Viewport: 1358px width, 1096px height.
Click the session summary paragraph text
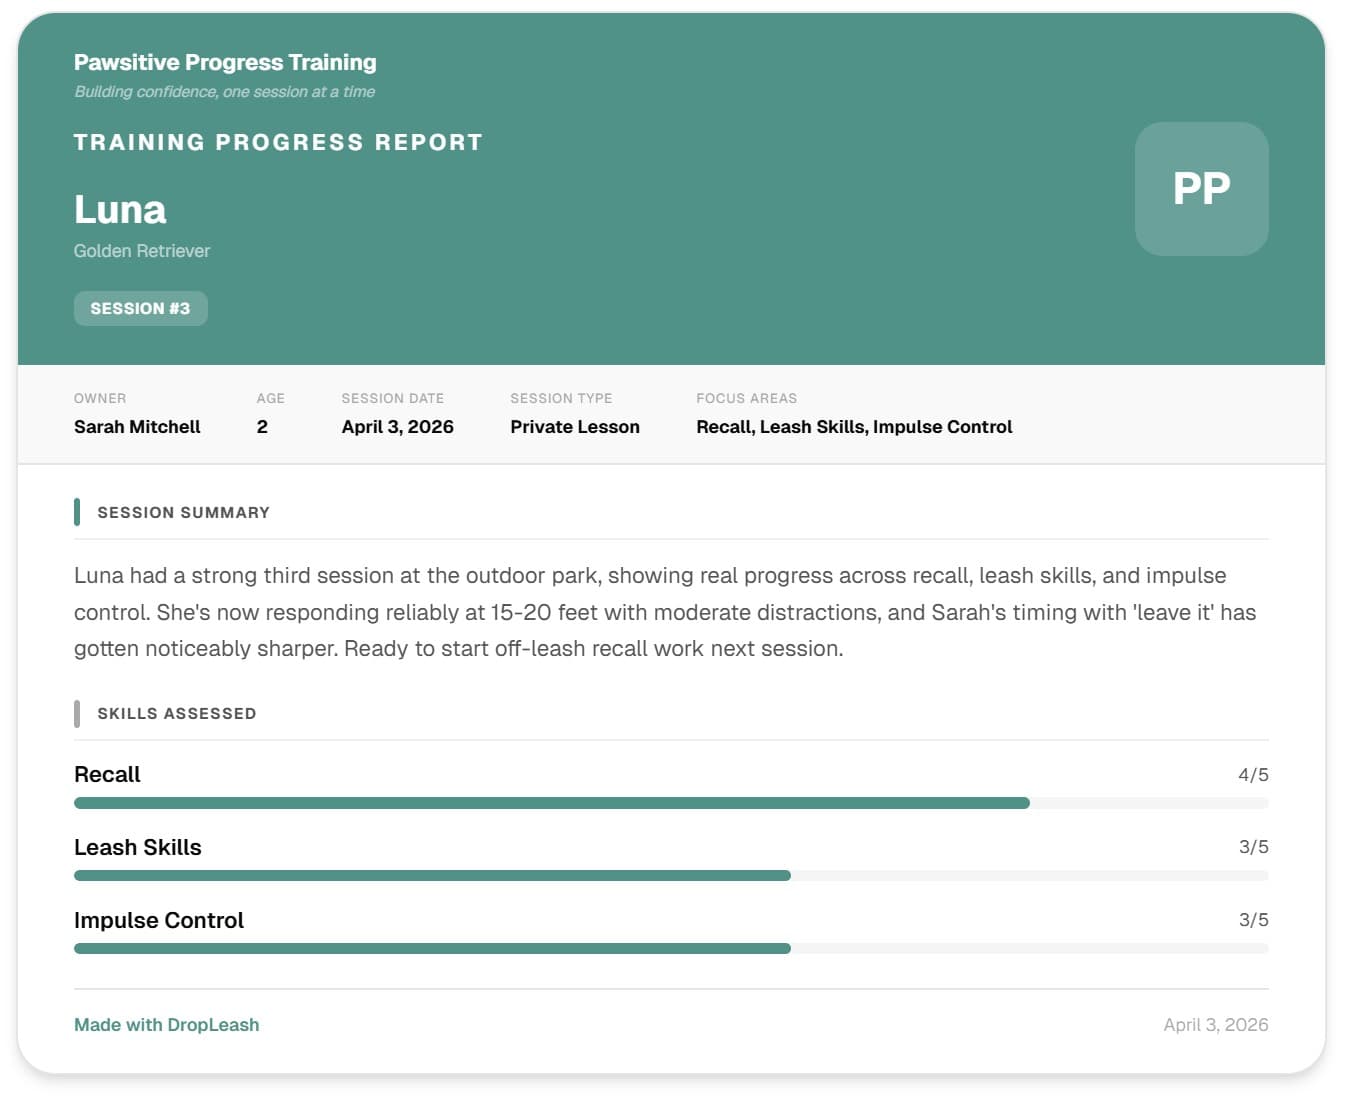point(665,612)
